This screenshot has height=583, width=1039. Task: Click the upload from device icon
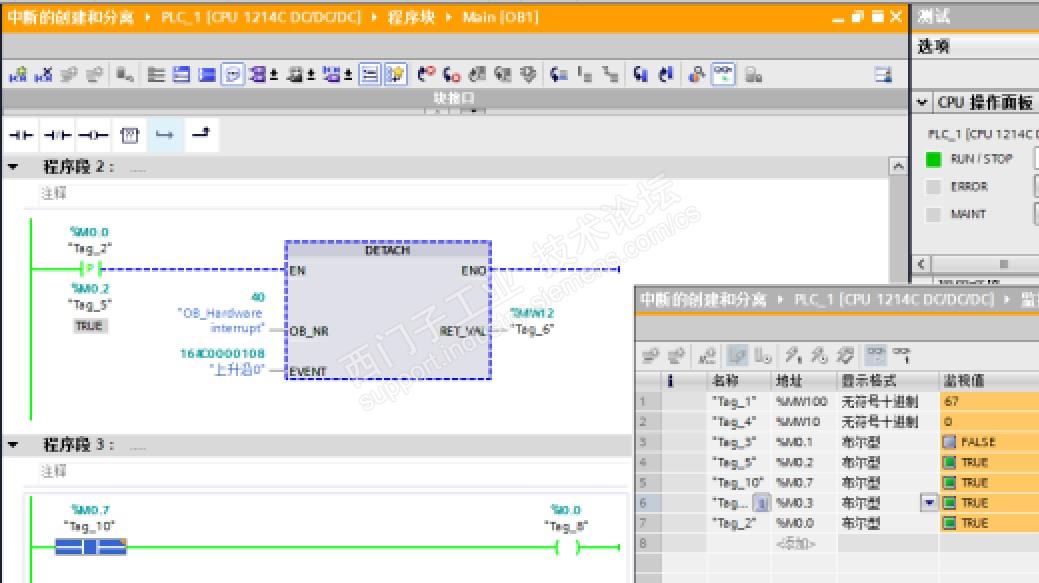coord(666,75)
